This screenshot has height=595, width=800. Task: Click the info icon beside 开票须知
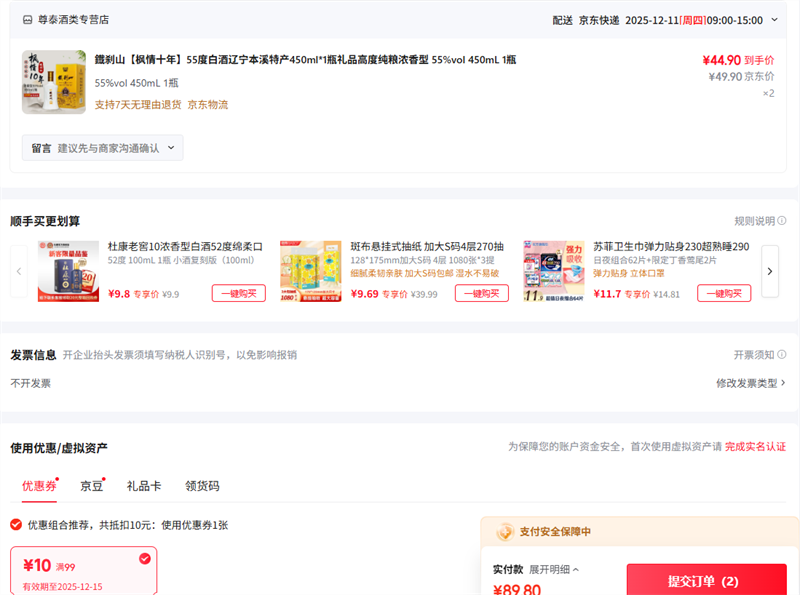tap(782, 355)
